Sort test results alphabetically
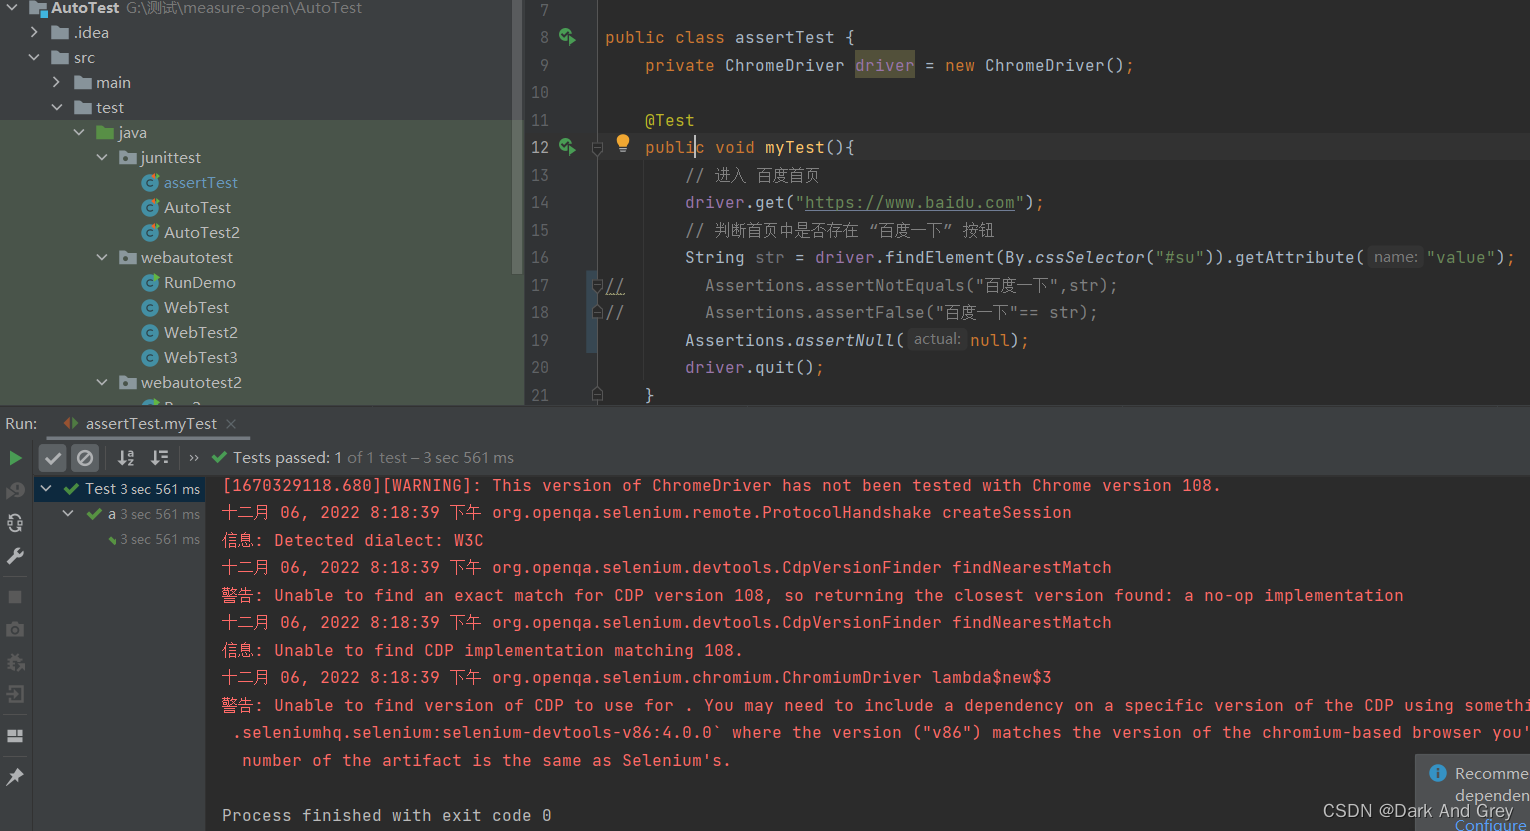 coord(126,458)
